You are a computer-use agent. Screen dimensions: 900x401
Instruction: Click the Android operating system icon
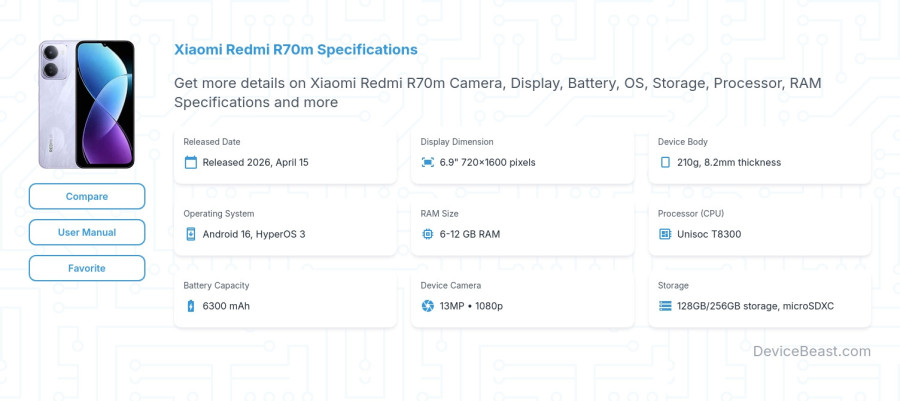(191, 234)
